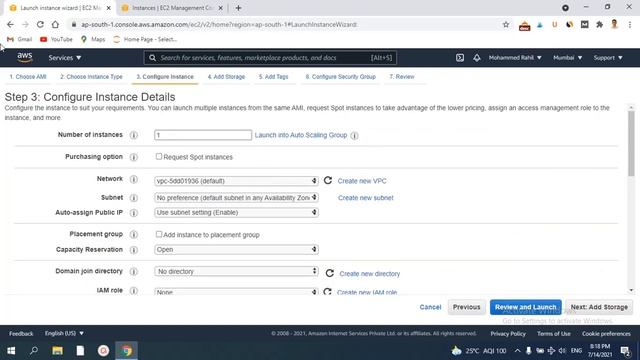The width and height of the screenshot is (640, 360).
Task: Click Number of instances input field
Action: pyautogui.click(x=203, y=135)
